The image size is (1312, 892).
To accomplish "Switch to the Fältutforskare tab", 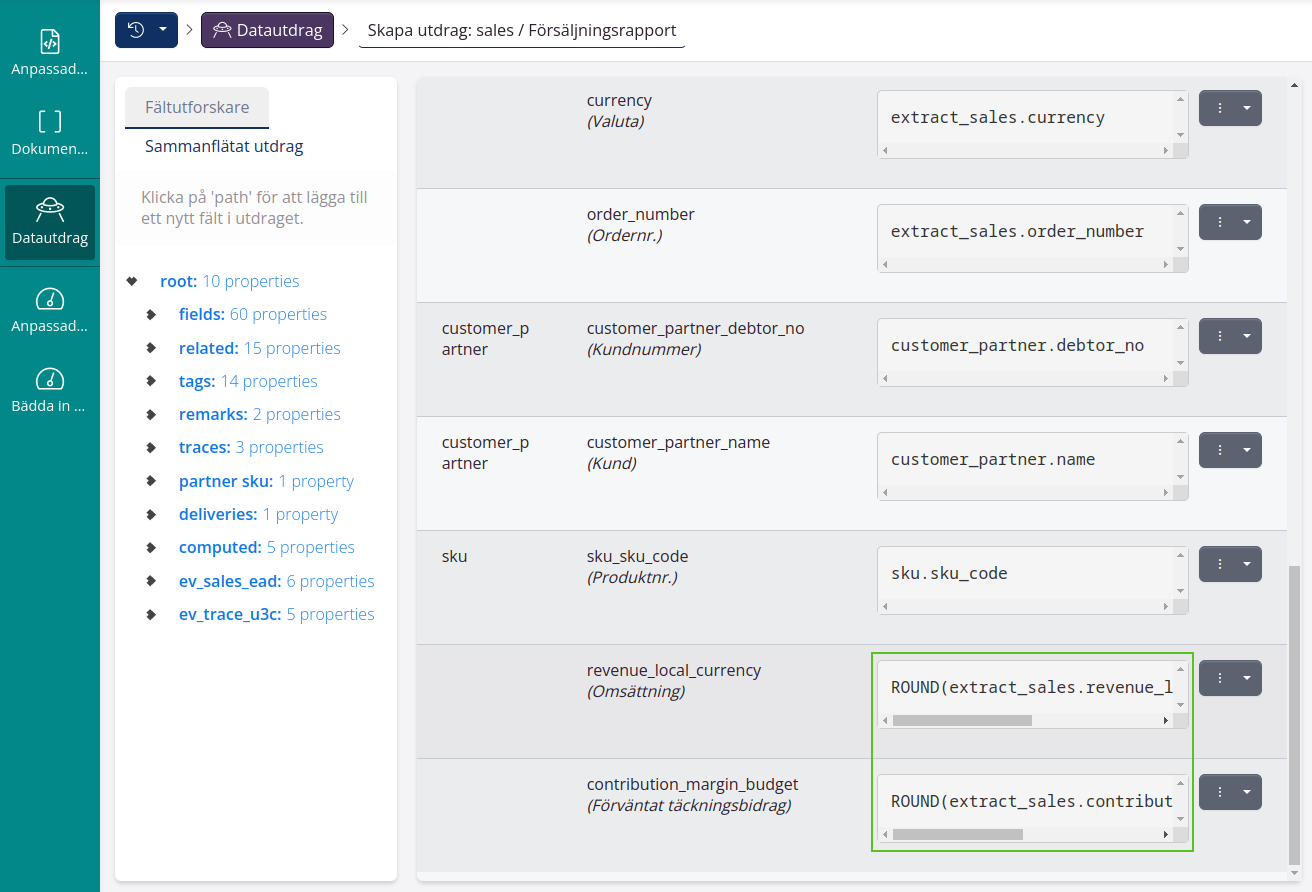I will coord(197,108).
